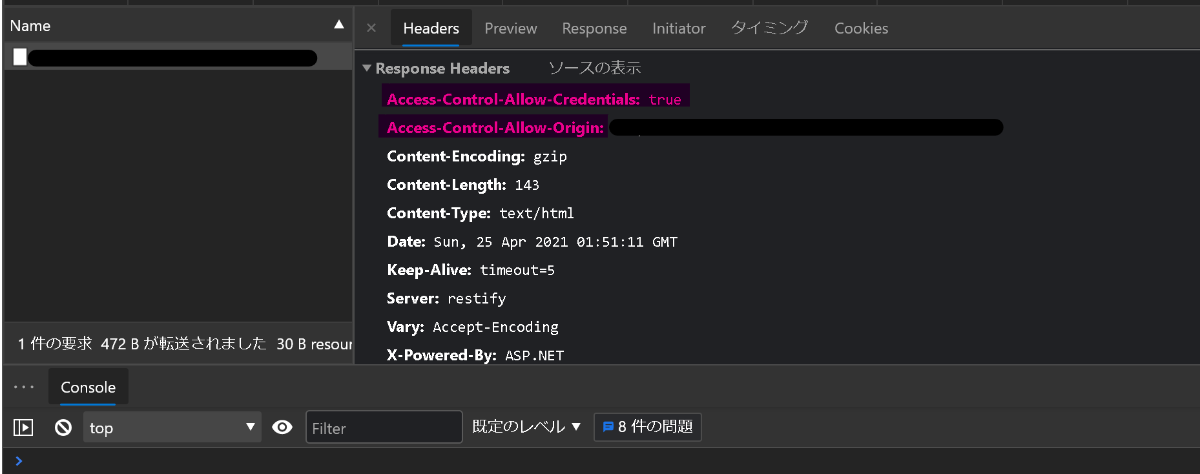The height and width of the screenshot is (474, 1200).
Task: Open the 既定のレベル log level dropdown
Action: pyautogui.click(x=527, y=427)
